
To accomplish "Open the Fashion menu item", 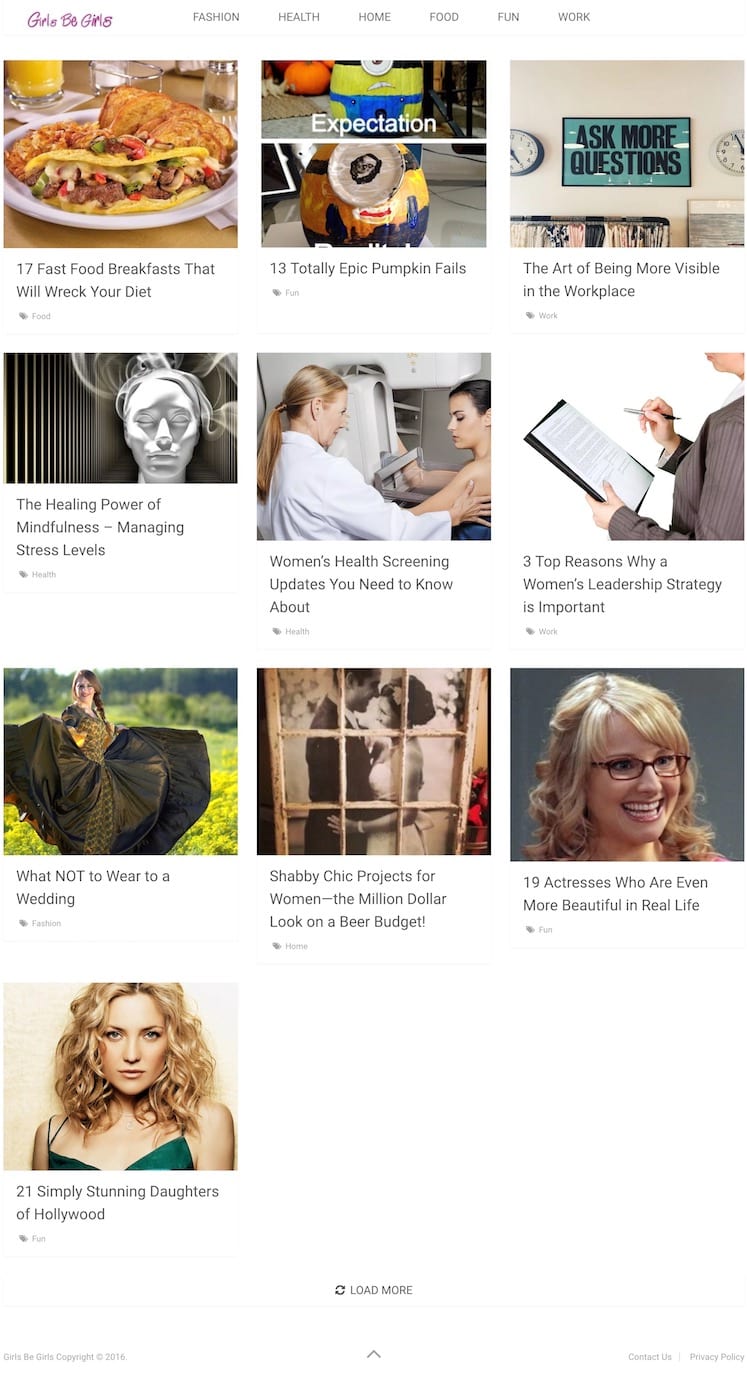I will tap(216, 17).
